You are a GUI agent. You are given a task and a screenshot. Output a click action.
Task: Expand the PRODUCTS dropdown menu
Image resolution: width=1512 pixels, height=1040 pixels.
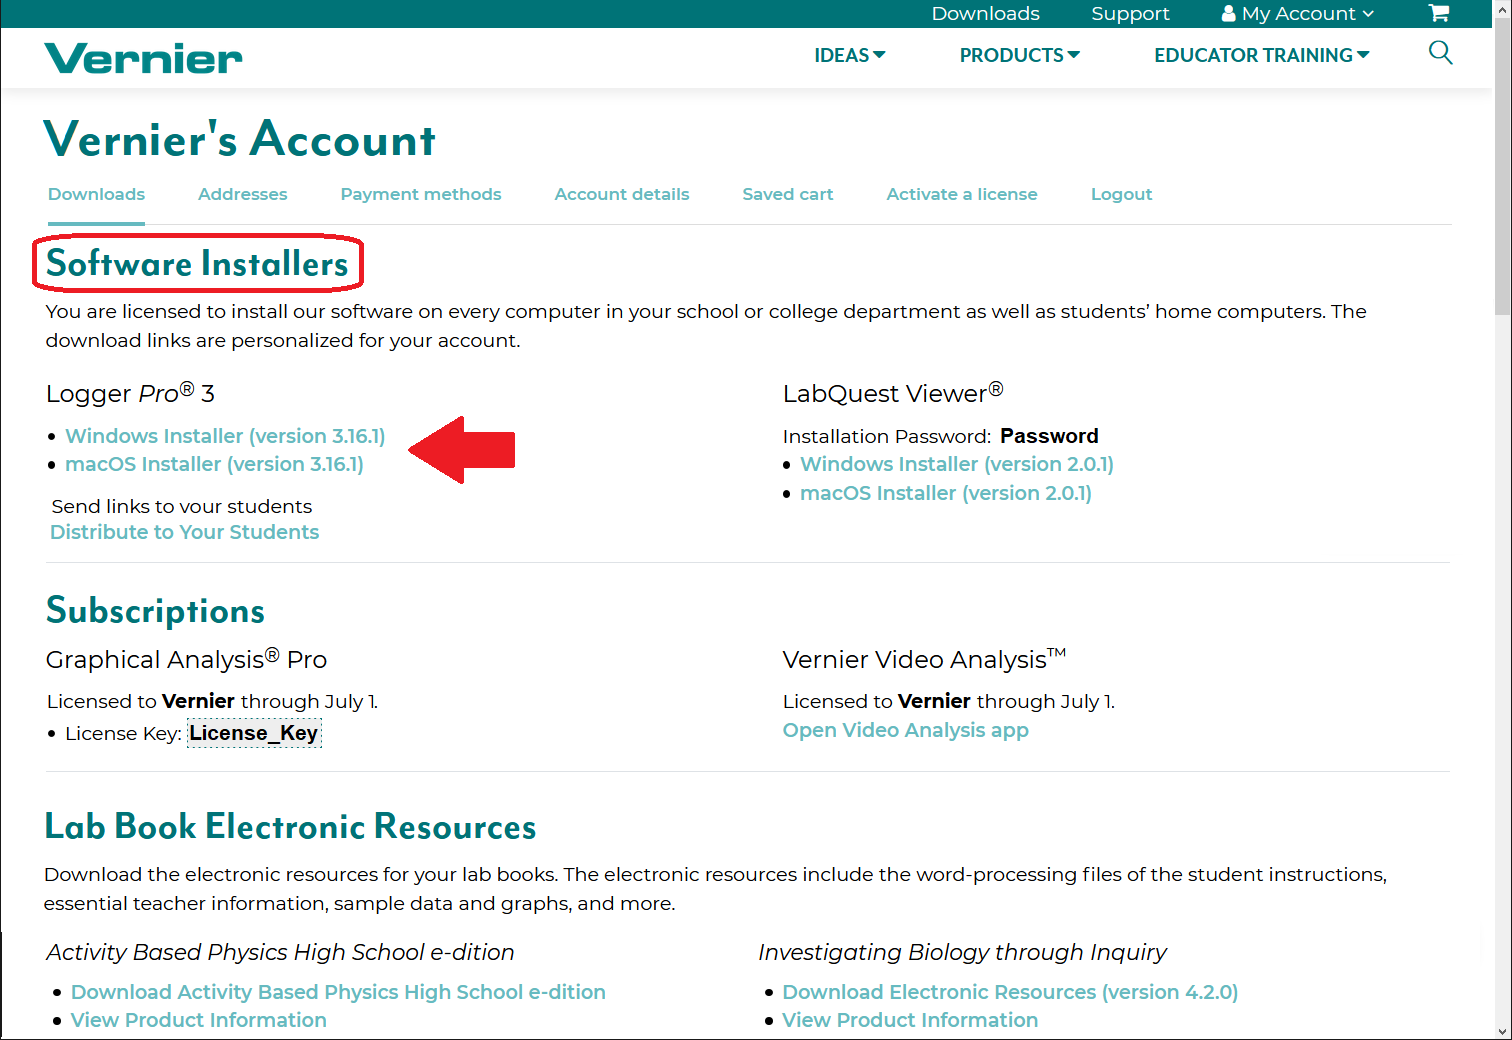tap(1018, 55)
